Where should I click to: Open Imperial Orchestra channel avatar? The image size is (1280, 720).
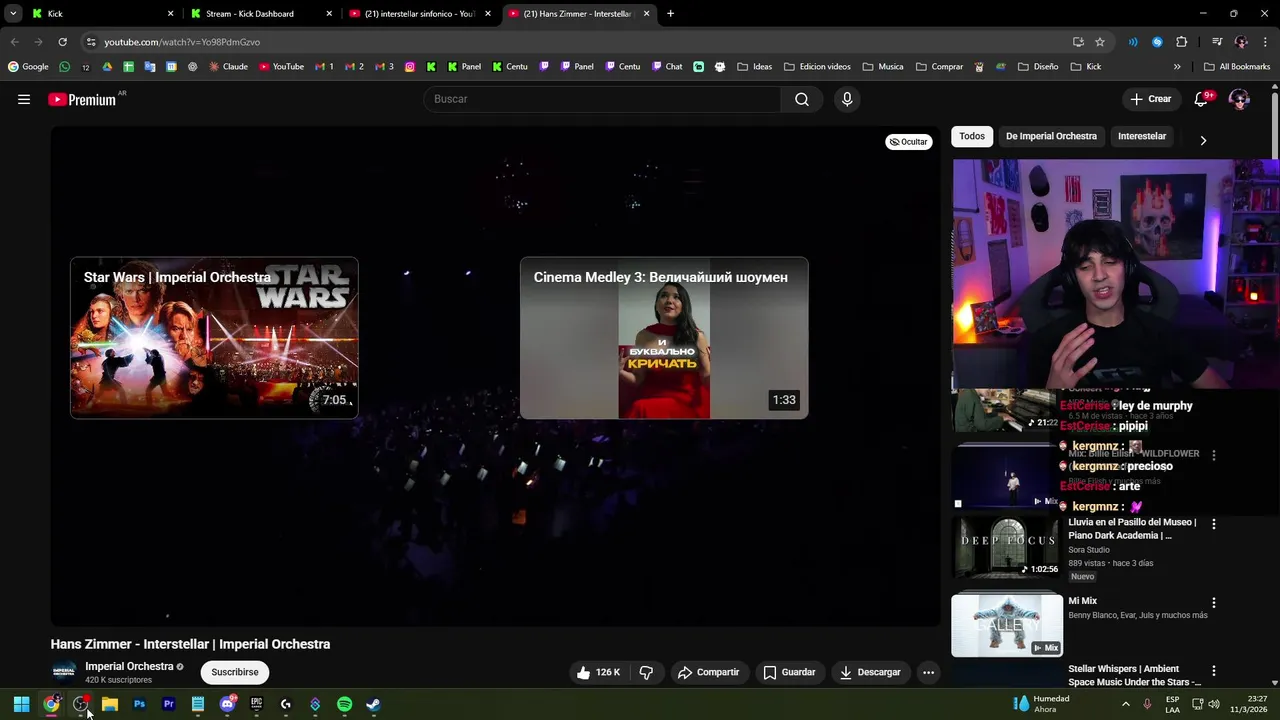coord(64,672)
